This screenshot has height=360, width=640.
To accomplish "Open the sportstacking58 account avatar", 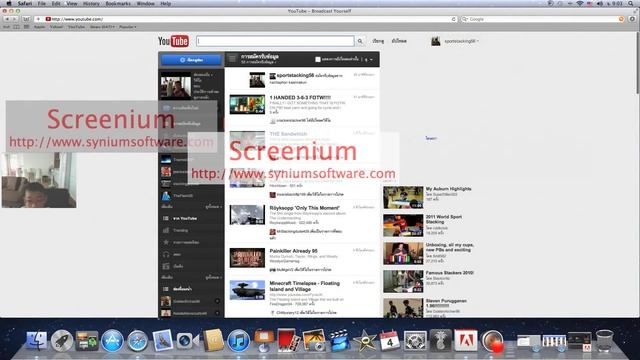I will pos(436,41).
